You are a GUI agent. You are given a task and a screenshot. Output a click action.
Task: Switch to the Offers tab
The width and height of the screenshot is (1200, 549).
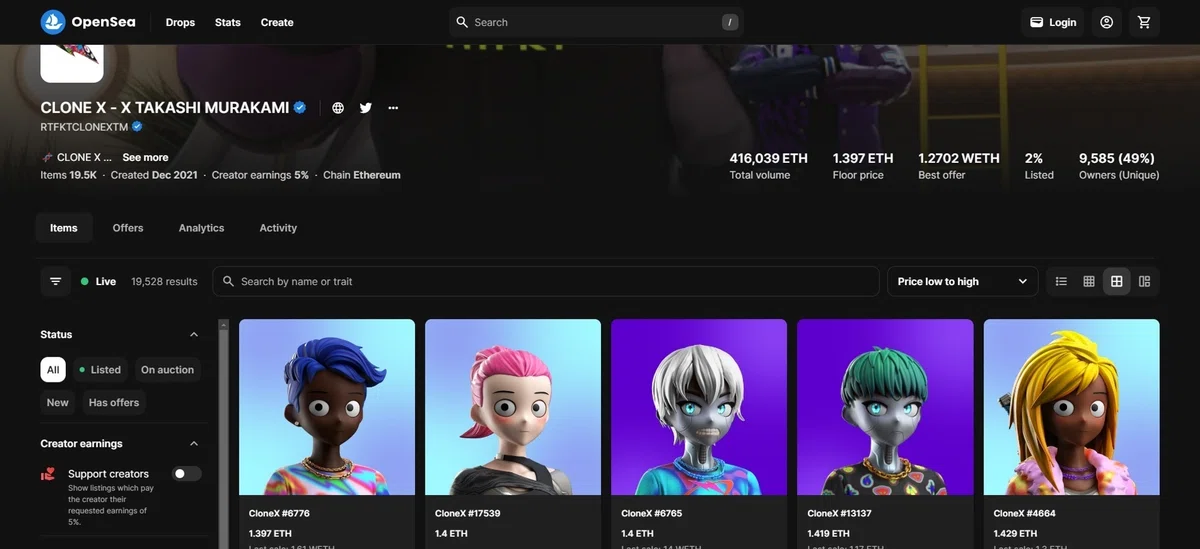point(128,228)
